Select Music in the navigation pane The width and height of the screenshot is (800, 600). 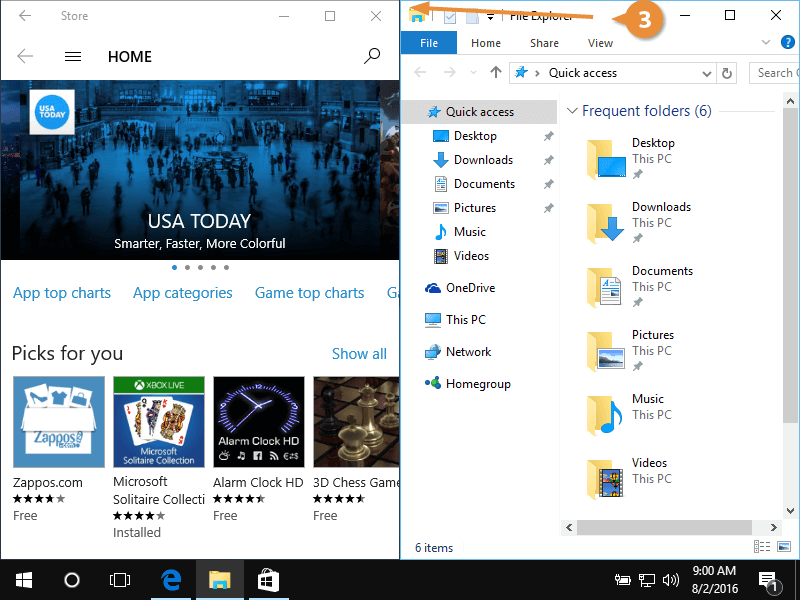click(x=469, y=232)
